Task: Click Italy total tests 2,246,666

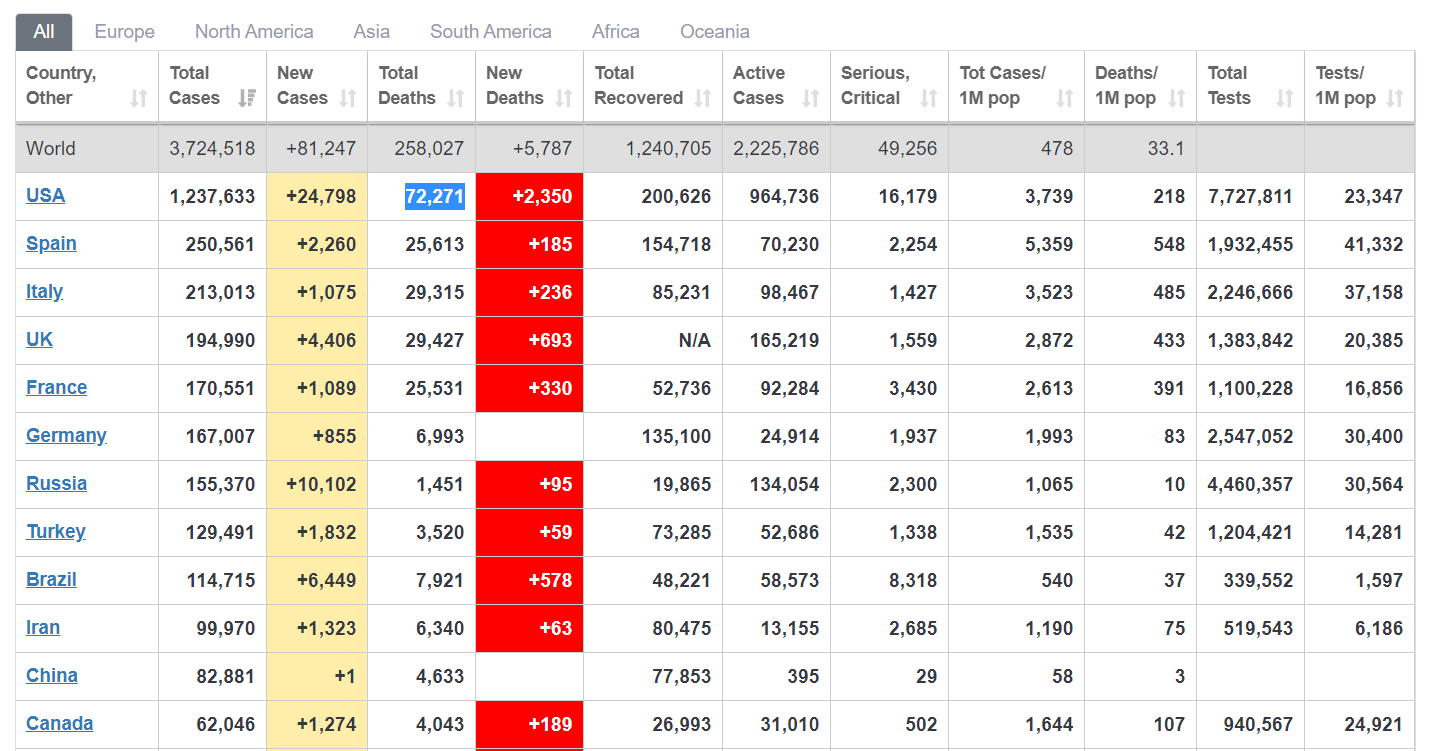Action: point(1250,292)
